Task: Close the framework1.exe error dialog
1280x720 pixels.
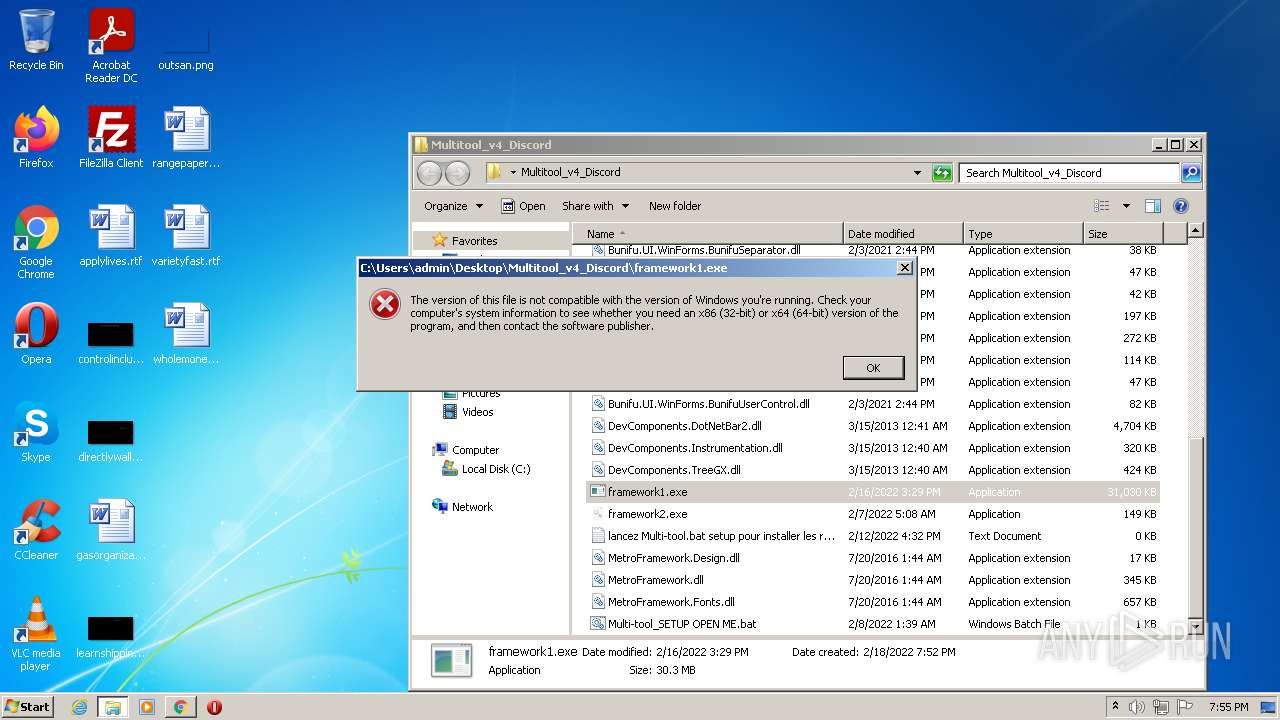Action: click(905, 268)
